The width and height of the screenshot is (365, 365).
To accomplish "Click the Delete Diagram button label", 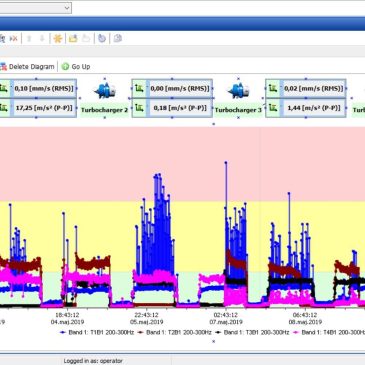I will coord(32,67).
